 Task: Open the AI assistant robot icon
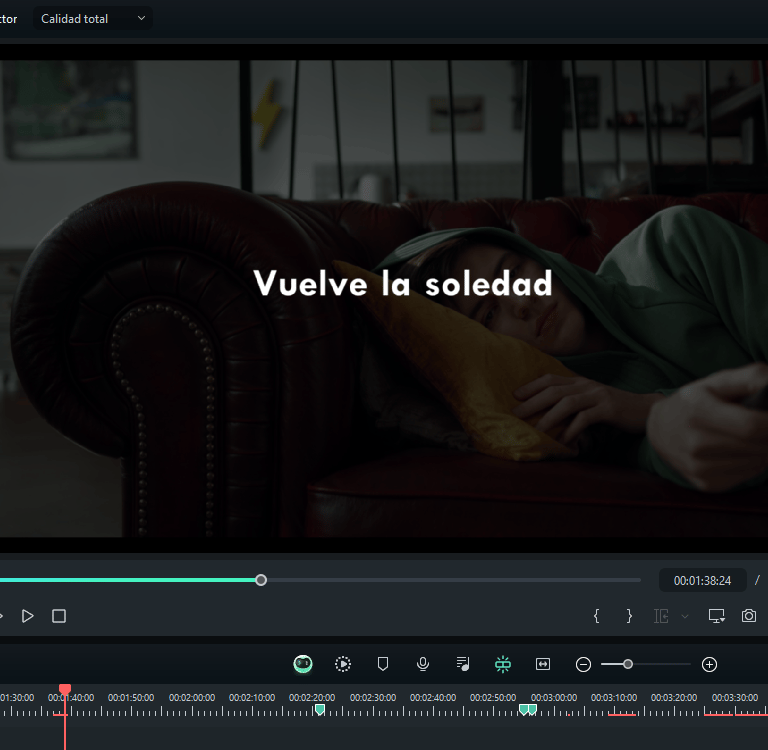tap(303, 664)
